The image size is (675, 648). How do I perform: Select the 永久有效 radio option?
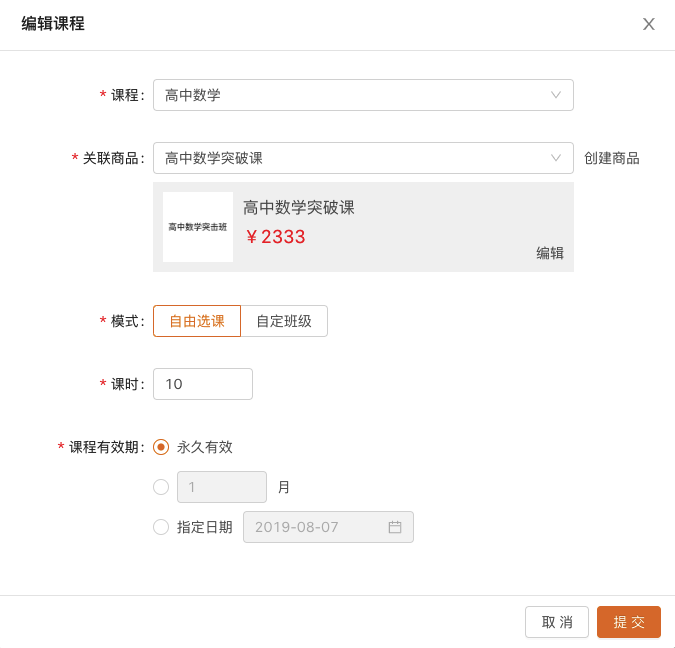coord(161,447)
